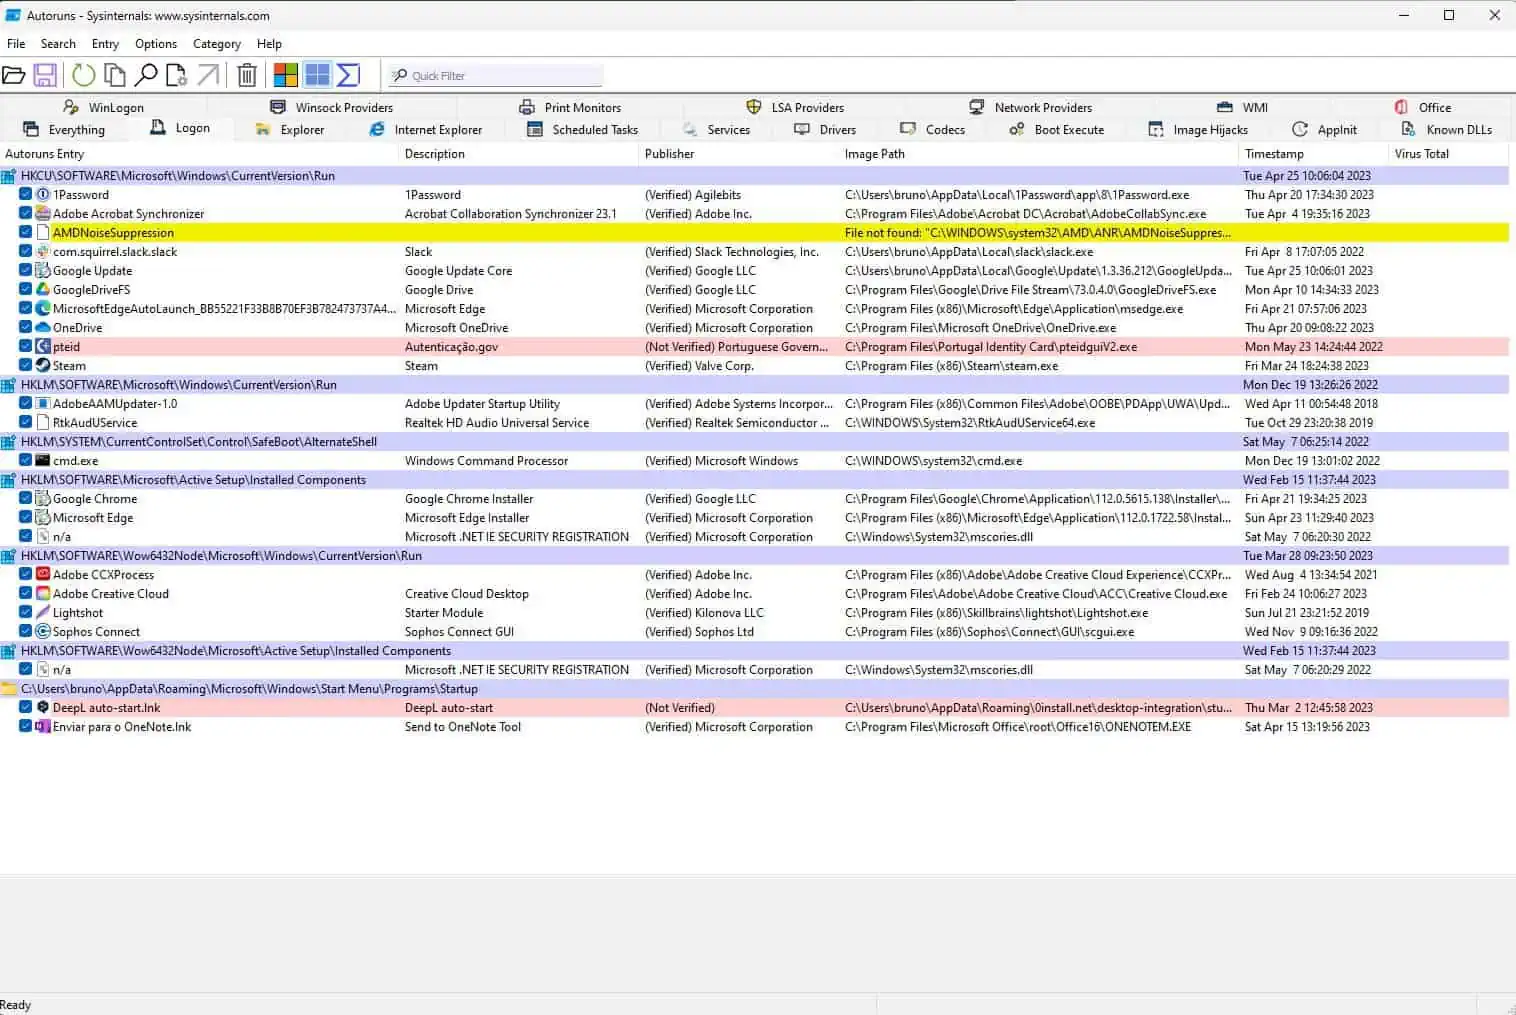This screenshot has height=1015, width=1516.
Task: Disable the OneDrive startup checkbox
Action: (x=26, y=327)
